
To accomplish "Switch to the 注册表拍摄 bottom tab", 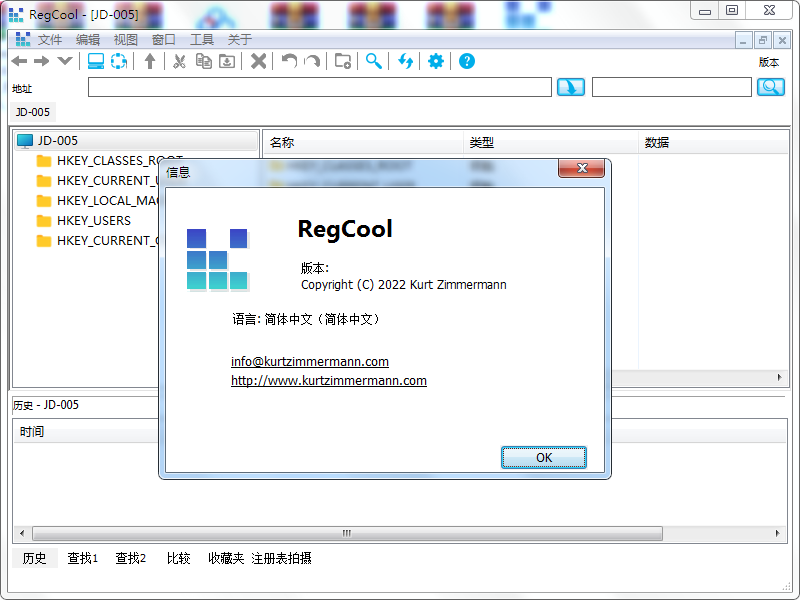I will pos(281,558).
